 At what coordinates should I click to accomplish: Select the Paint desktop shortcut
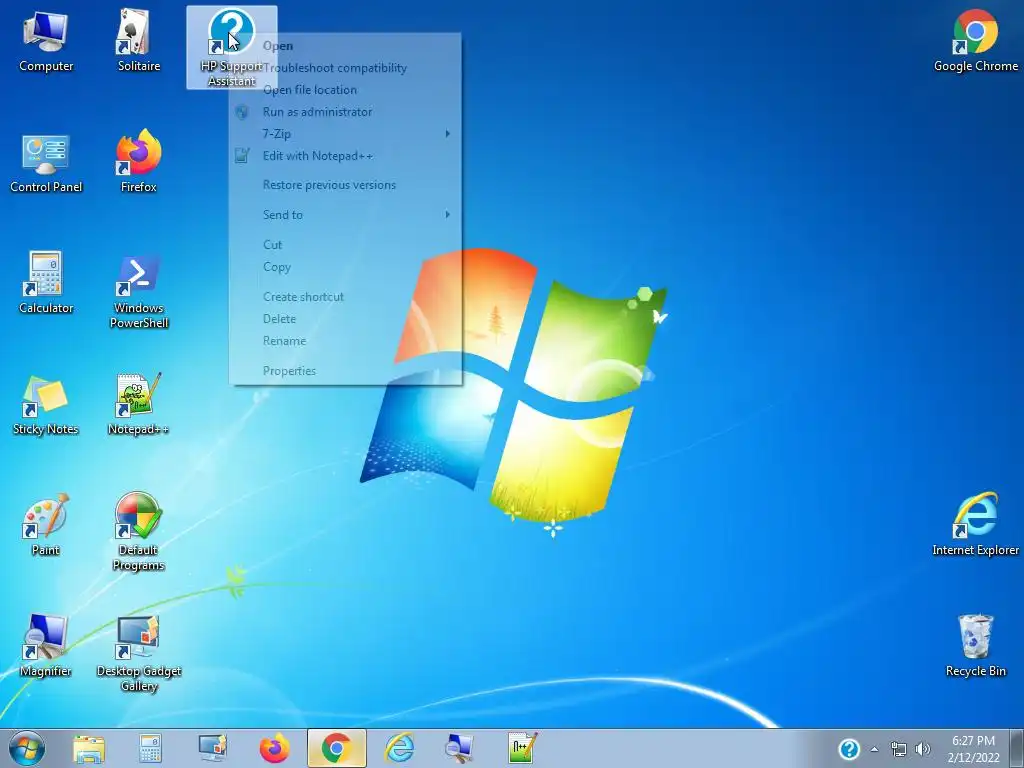[x=46, y=525]
